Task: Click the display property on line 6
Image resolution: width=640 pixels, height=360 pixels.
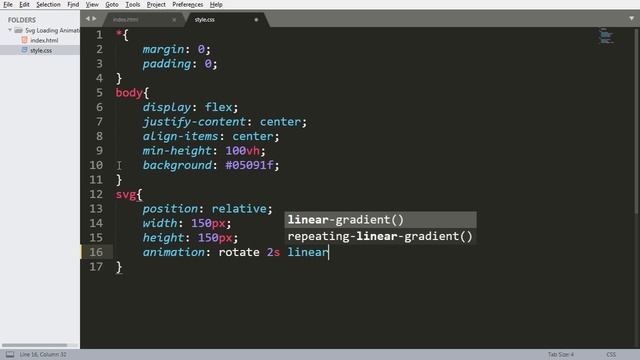Action: (167, 107)
